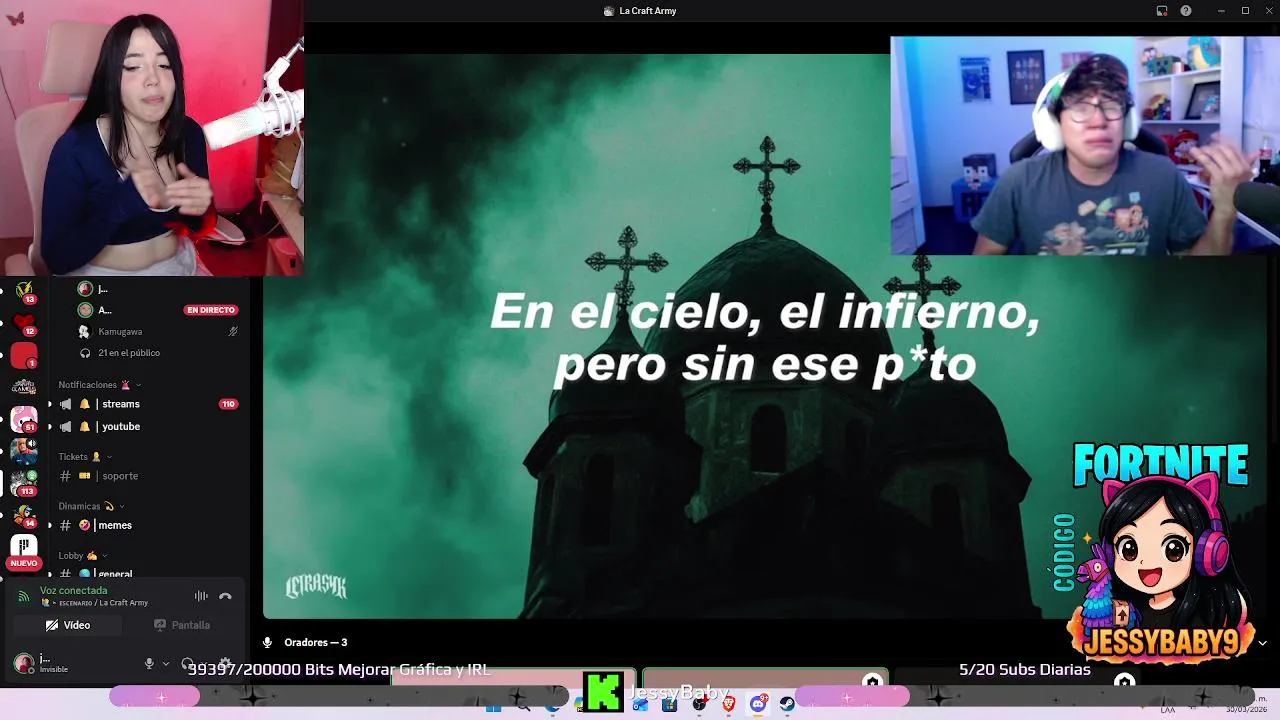This screenshot has width=1280, height=720.
Task: Open the Brave browser from the taskbar
Action: click(x=729, y=704)
